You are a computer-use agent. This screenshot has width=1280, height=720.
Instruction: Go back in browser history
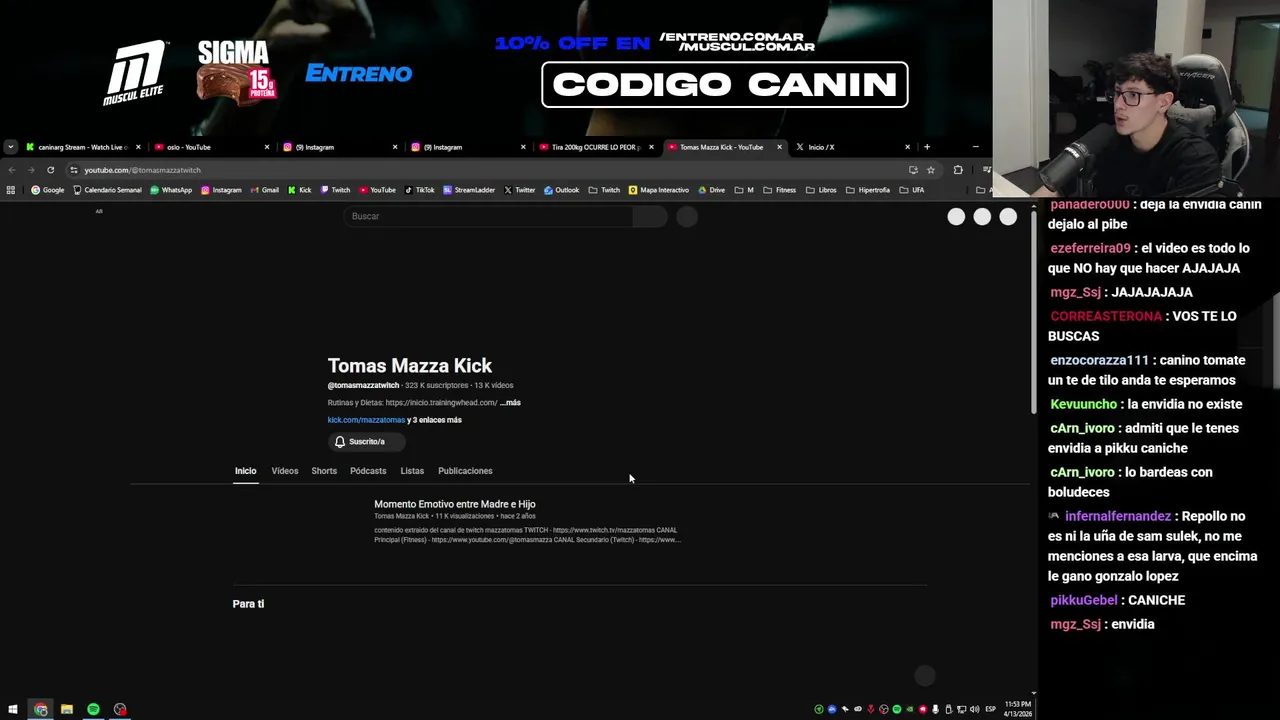pos(11,170)
